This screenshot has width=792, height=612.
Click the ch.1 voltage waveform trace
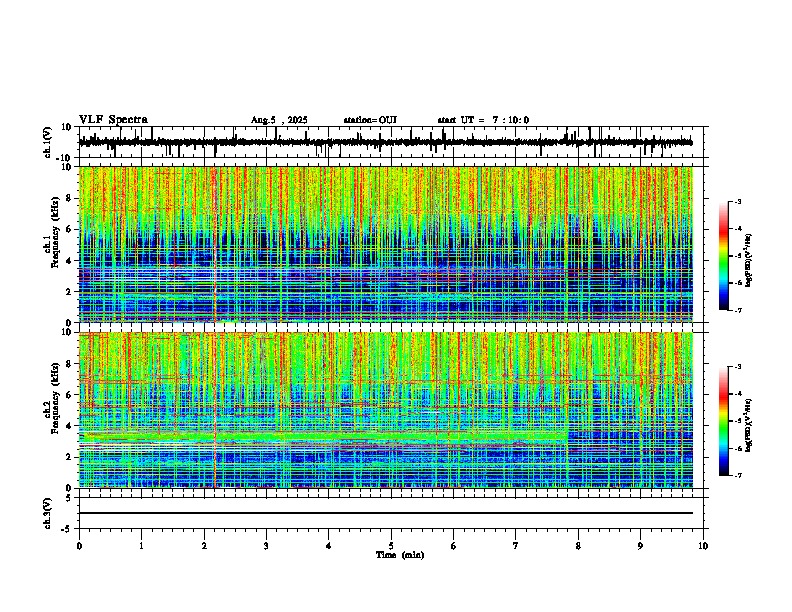pyautogui.click(x=385, y=142)
